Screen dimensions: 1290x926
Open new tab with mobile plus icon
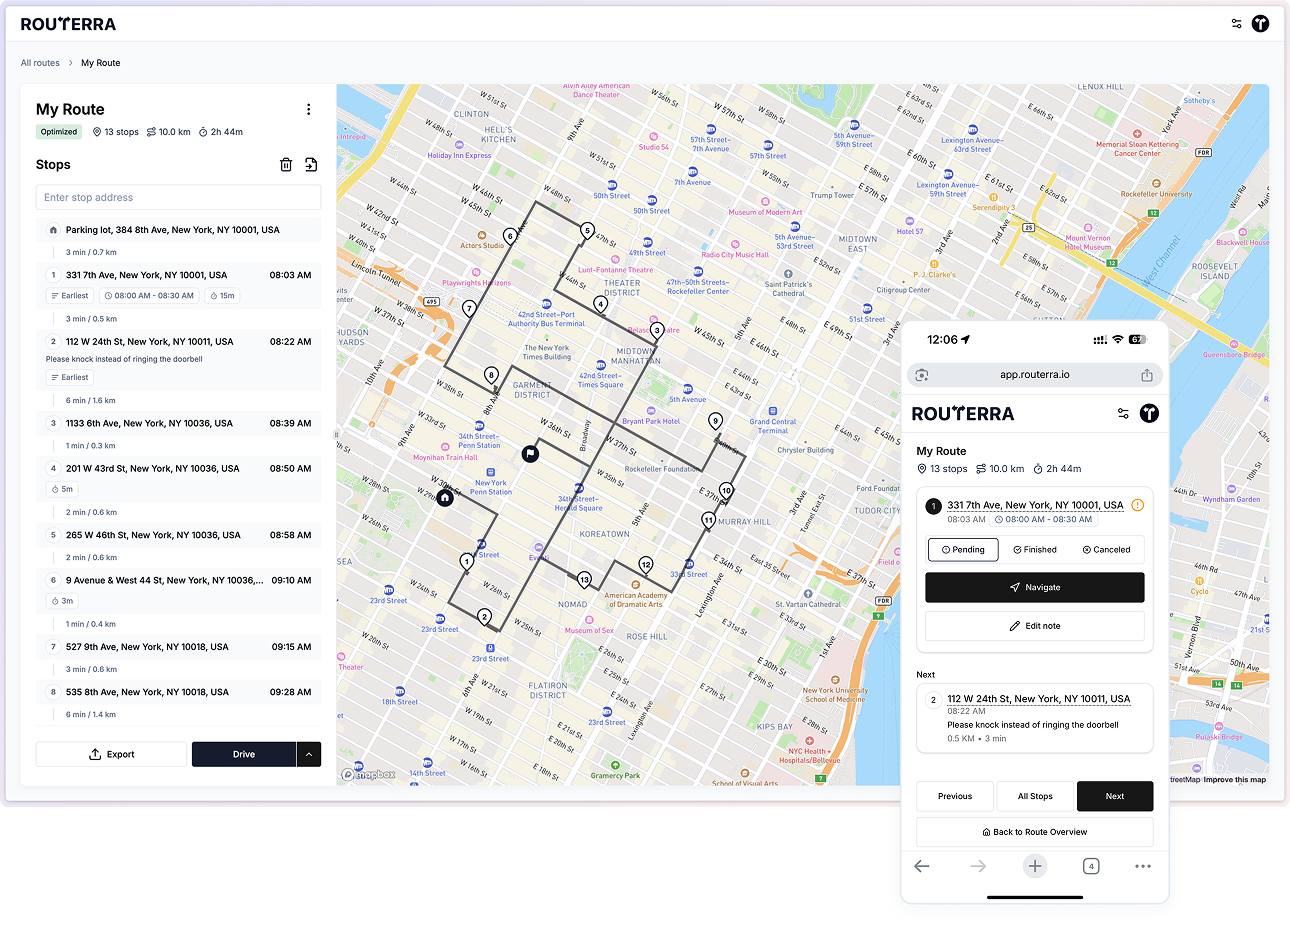tap(1034, 866)
